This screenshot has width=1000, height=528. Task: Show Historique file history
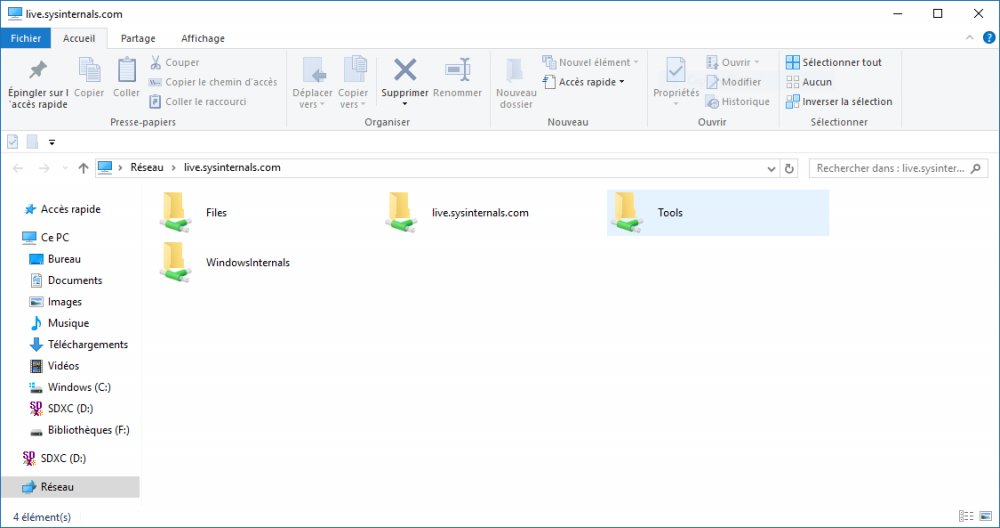tap(738, 101)
